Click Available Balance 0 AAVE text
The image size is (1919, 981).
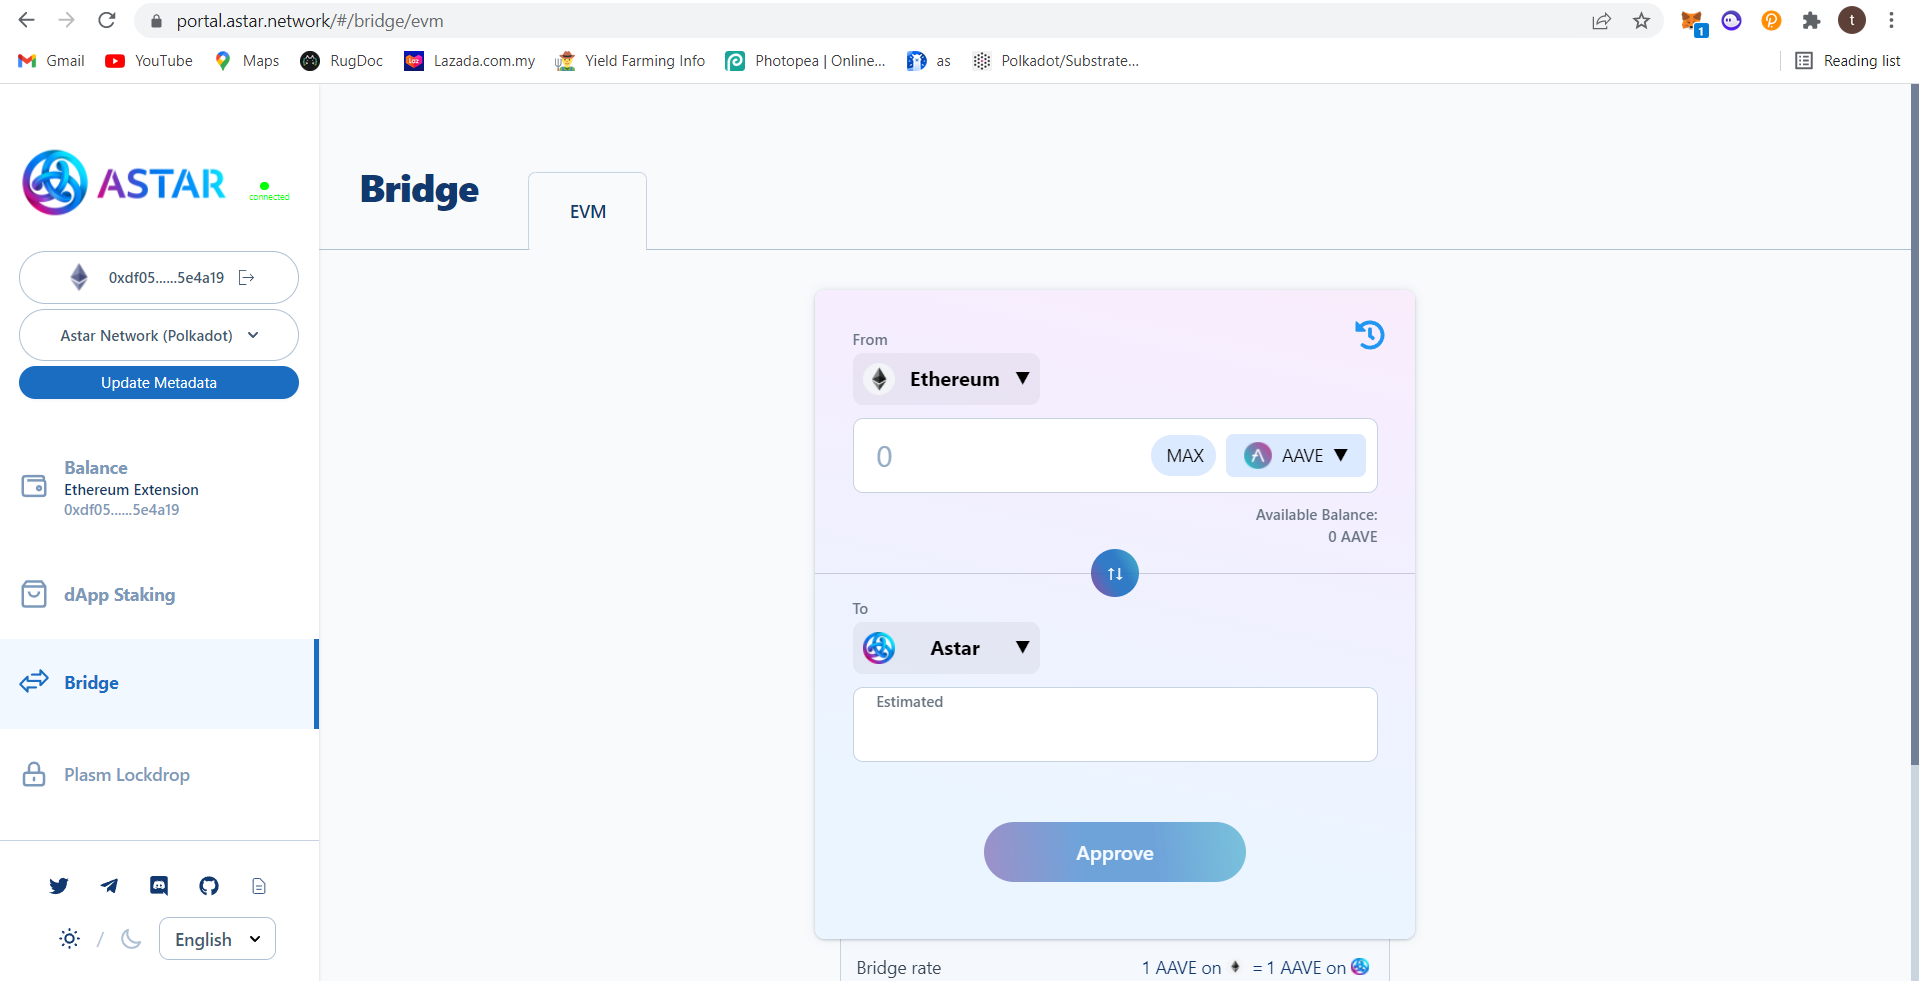point(1316,526)
